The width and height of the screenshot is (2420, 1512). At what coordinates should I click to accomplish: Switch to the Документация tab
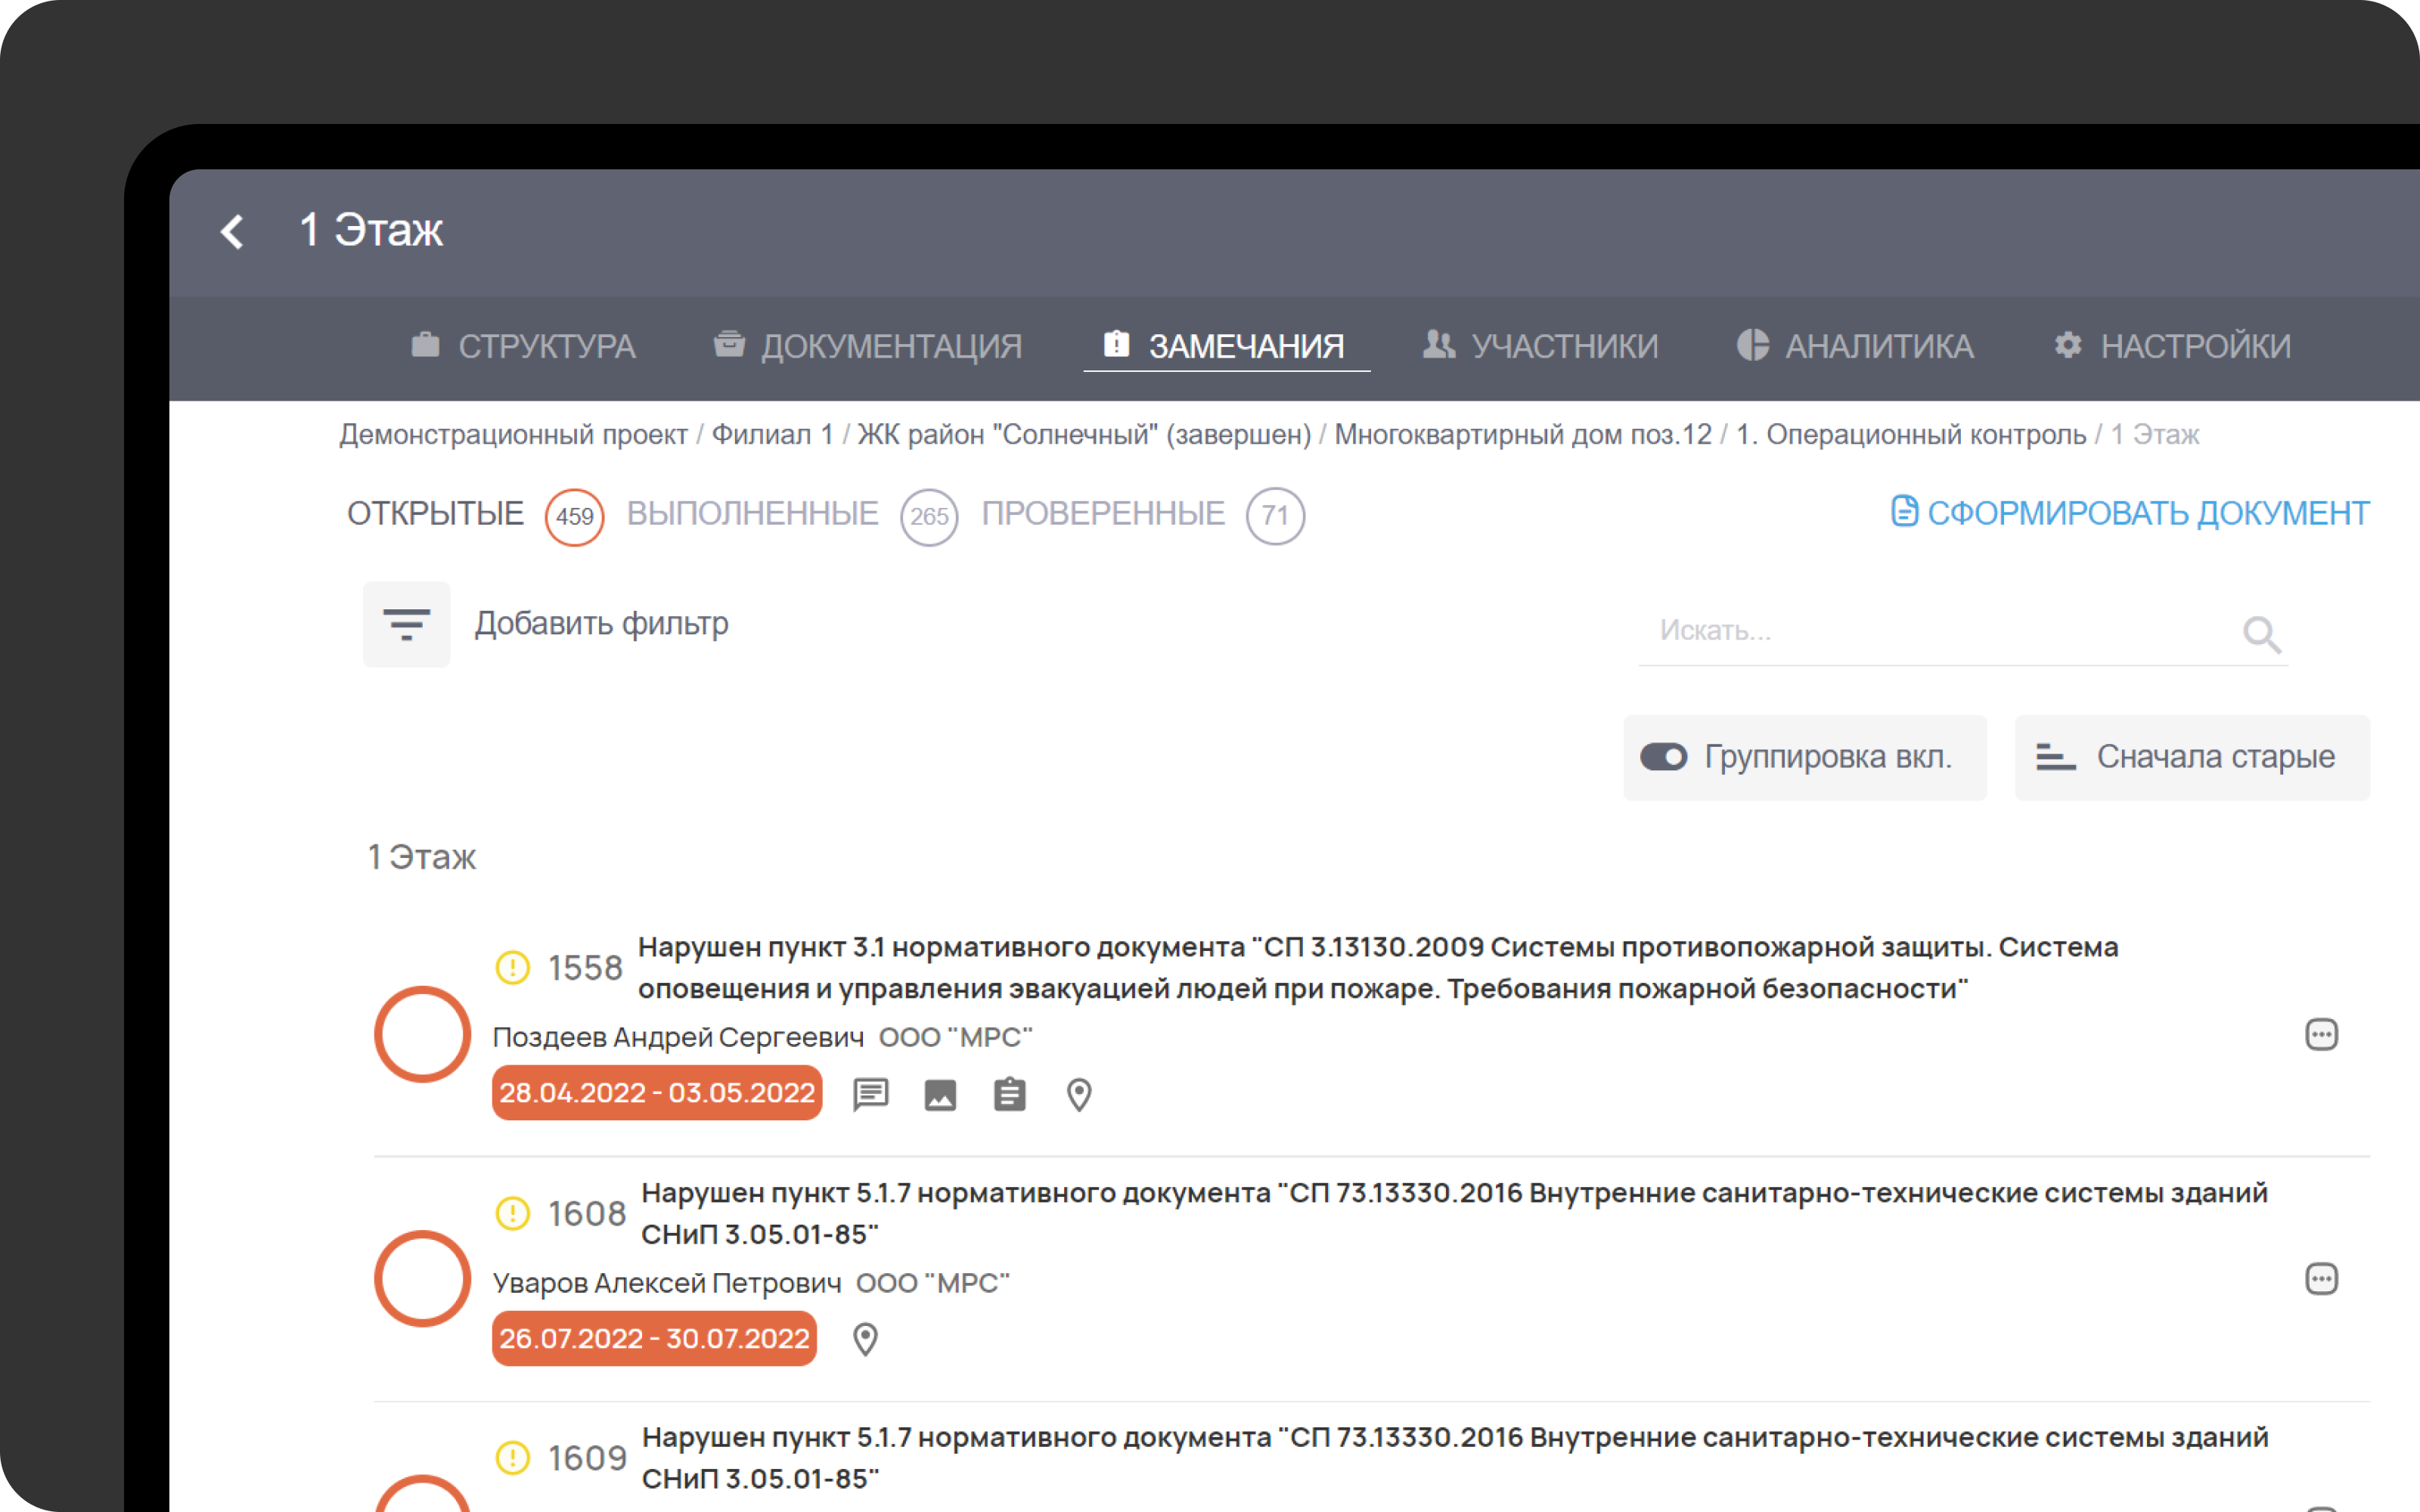click(868, 346)
